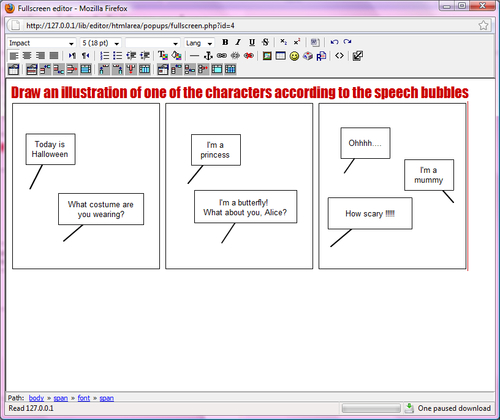The width and height of the screenshot is (500, 420).
Task: Open the font size 5 (18 pt) dropdown
Action: pyautogui.click(x=100, y=43)
